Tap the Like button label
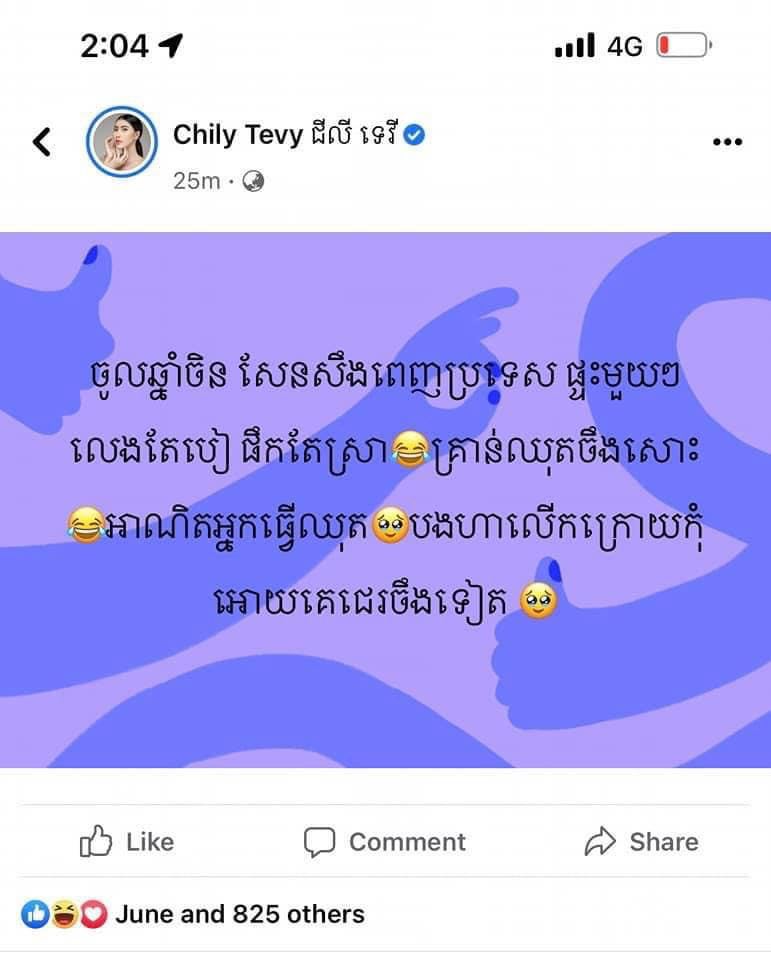This screenshot has height=960, width=771. tap(150, 842)
